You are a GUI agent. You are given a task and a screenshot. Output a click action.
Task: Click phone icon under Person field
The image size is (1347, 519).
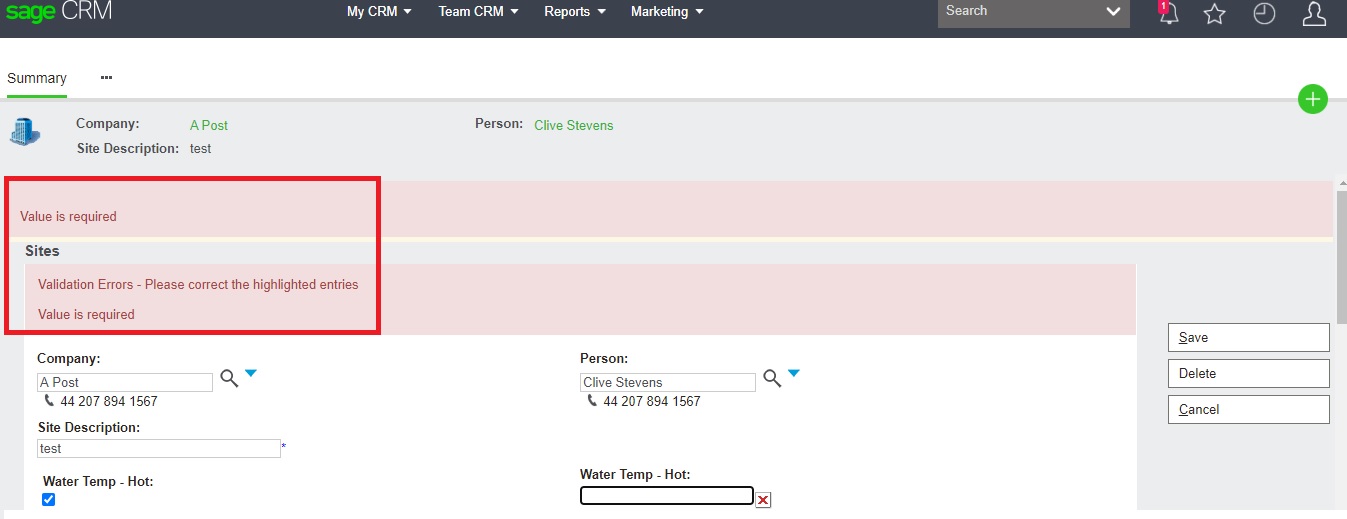coord(592,401)
